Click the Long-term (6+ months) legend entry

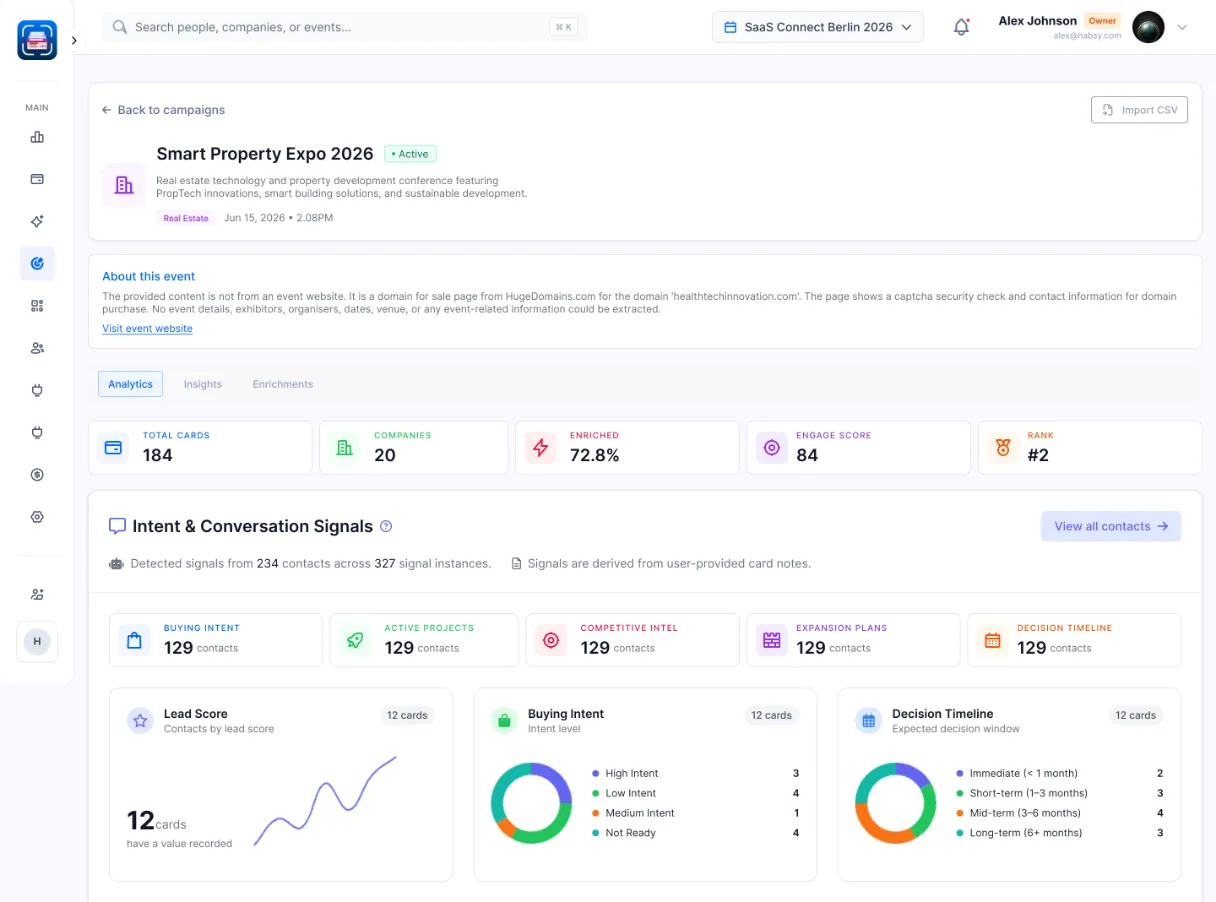coord(1060,833)
